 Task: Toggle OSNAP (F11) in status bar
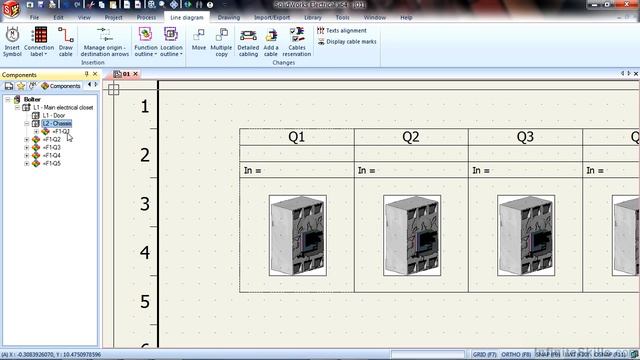[x=608, y=354]
